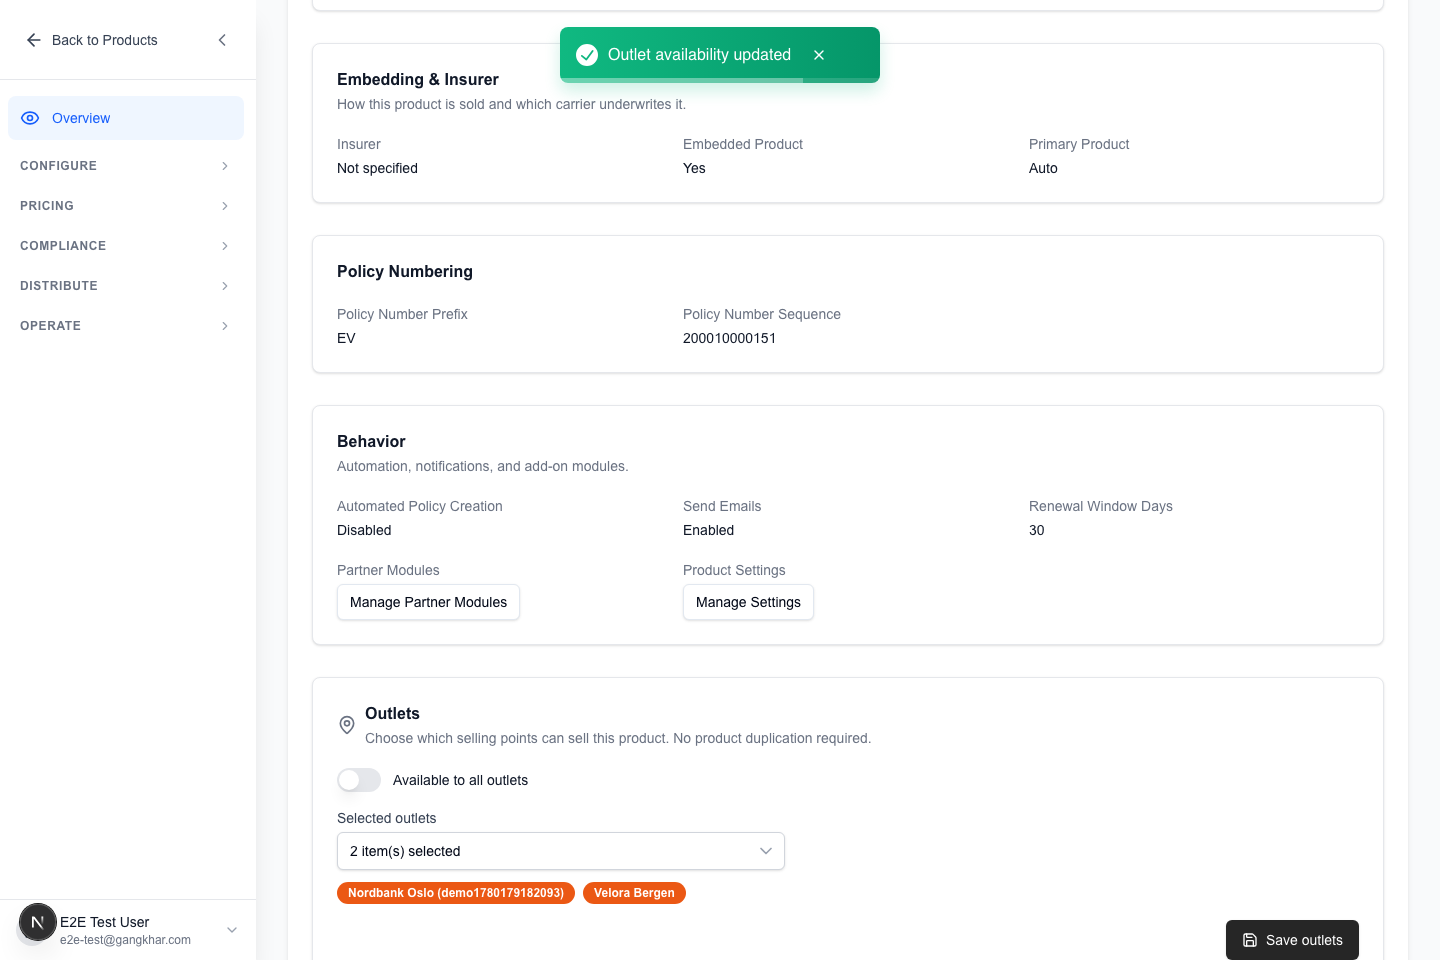Image resolution: width=1440 pixels, height=960 pixels.
Task: Open the COMPLIANCE menu section
Action: click(x=126, y=246)
